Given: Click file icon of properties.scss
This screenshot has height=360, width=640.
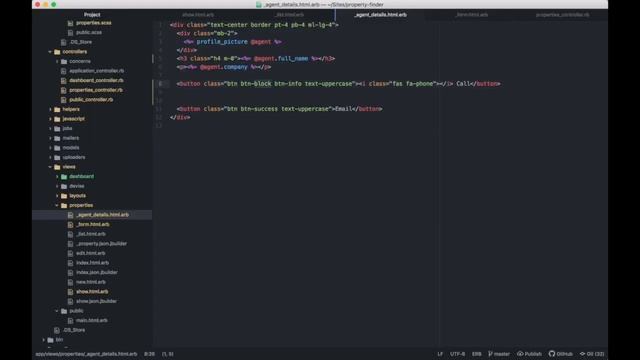Looking at the screenshot, I should click(70, 23).
